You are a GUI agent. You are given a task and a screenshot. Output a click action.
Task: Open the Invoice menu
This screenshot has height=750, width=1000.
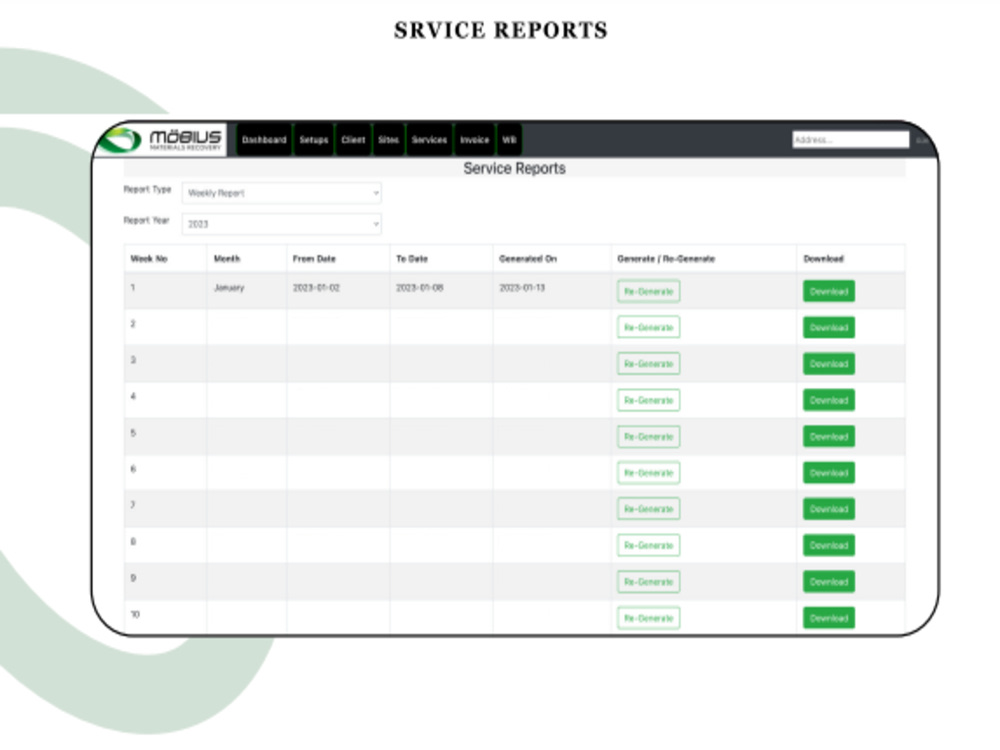pyautogui.click(x=474, y=140)
